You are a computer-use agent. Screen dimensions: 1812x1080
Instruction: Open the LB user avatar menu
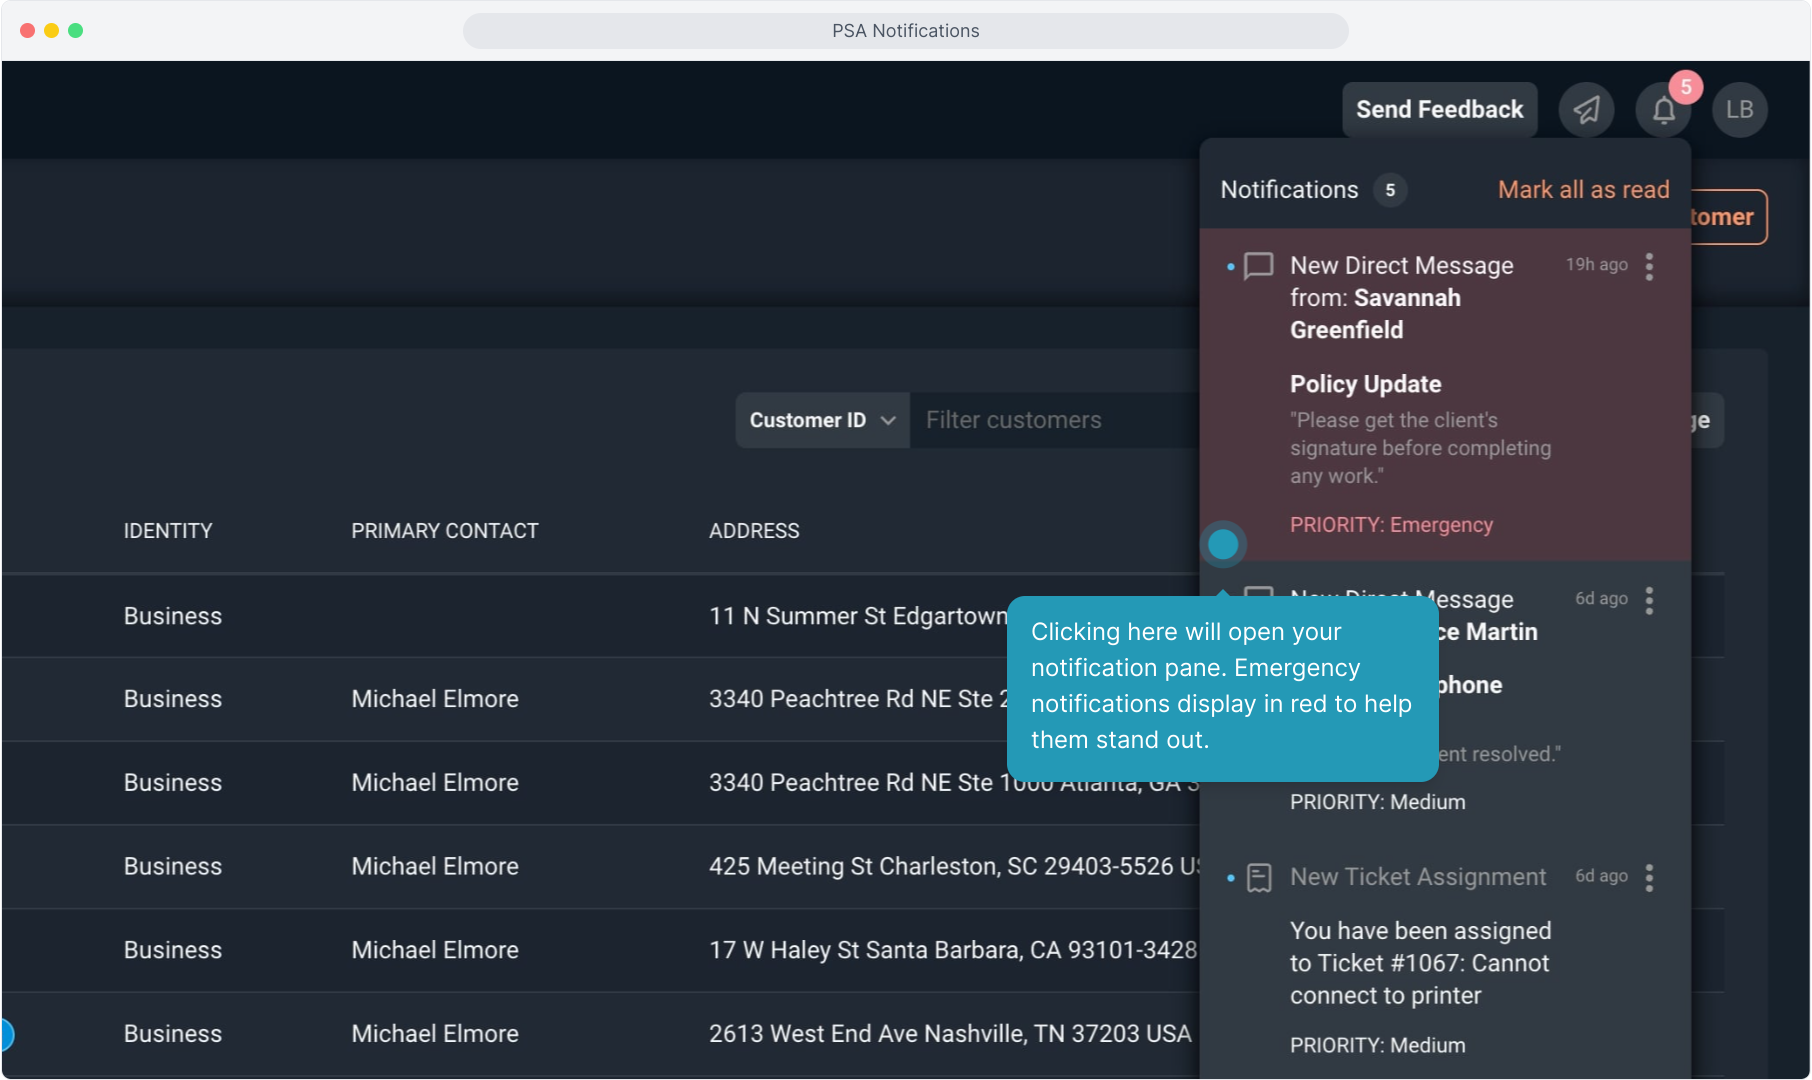pos(1739,110)
